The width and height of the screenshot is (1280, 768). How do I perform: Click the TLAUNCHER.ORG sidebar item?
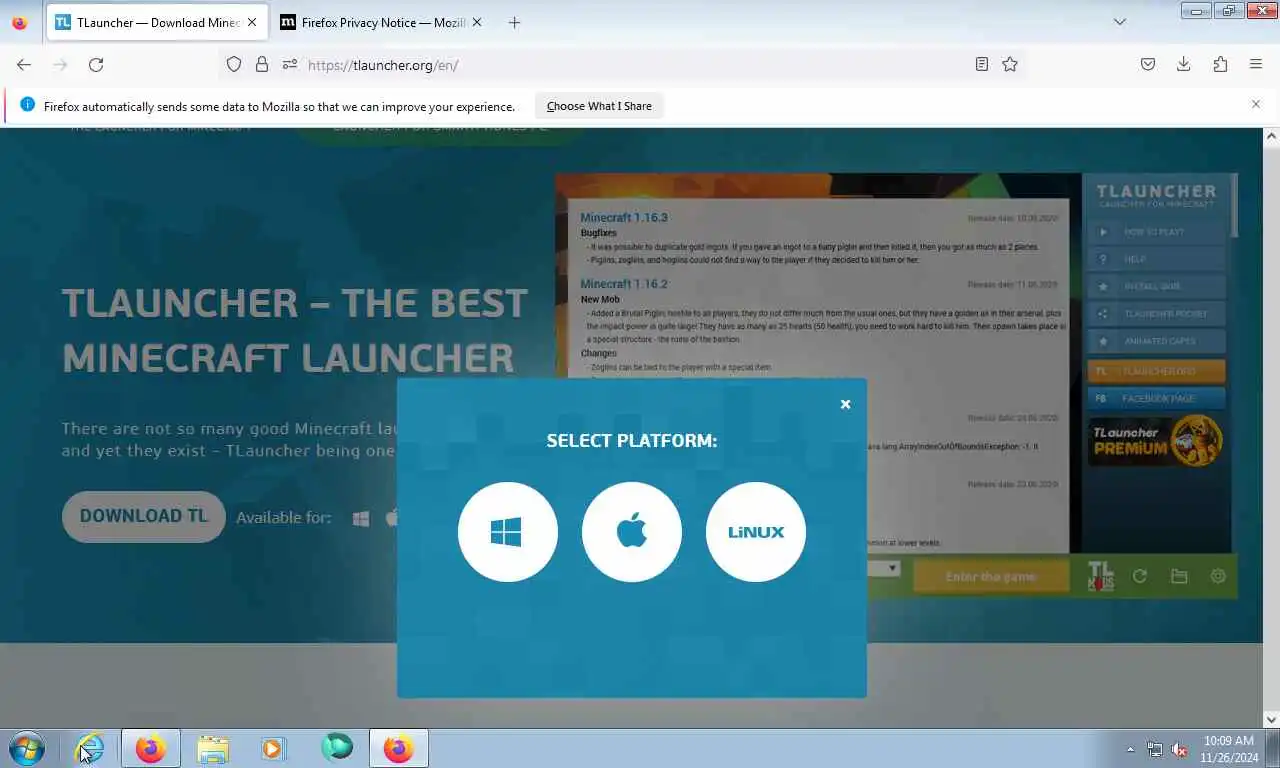coord(1155,371)
